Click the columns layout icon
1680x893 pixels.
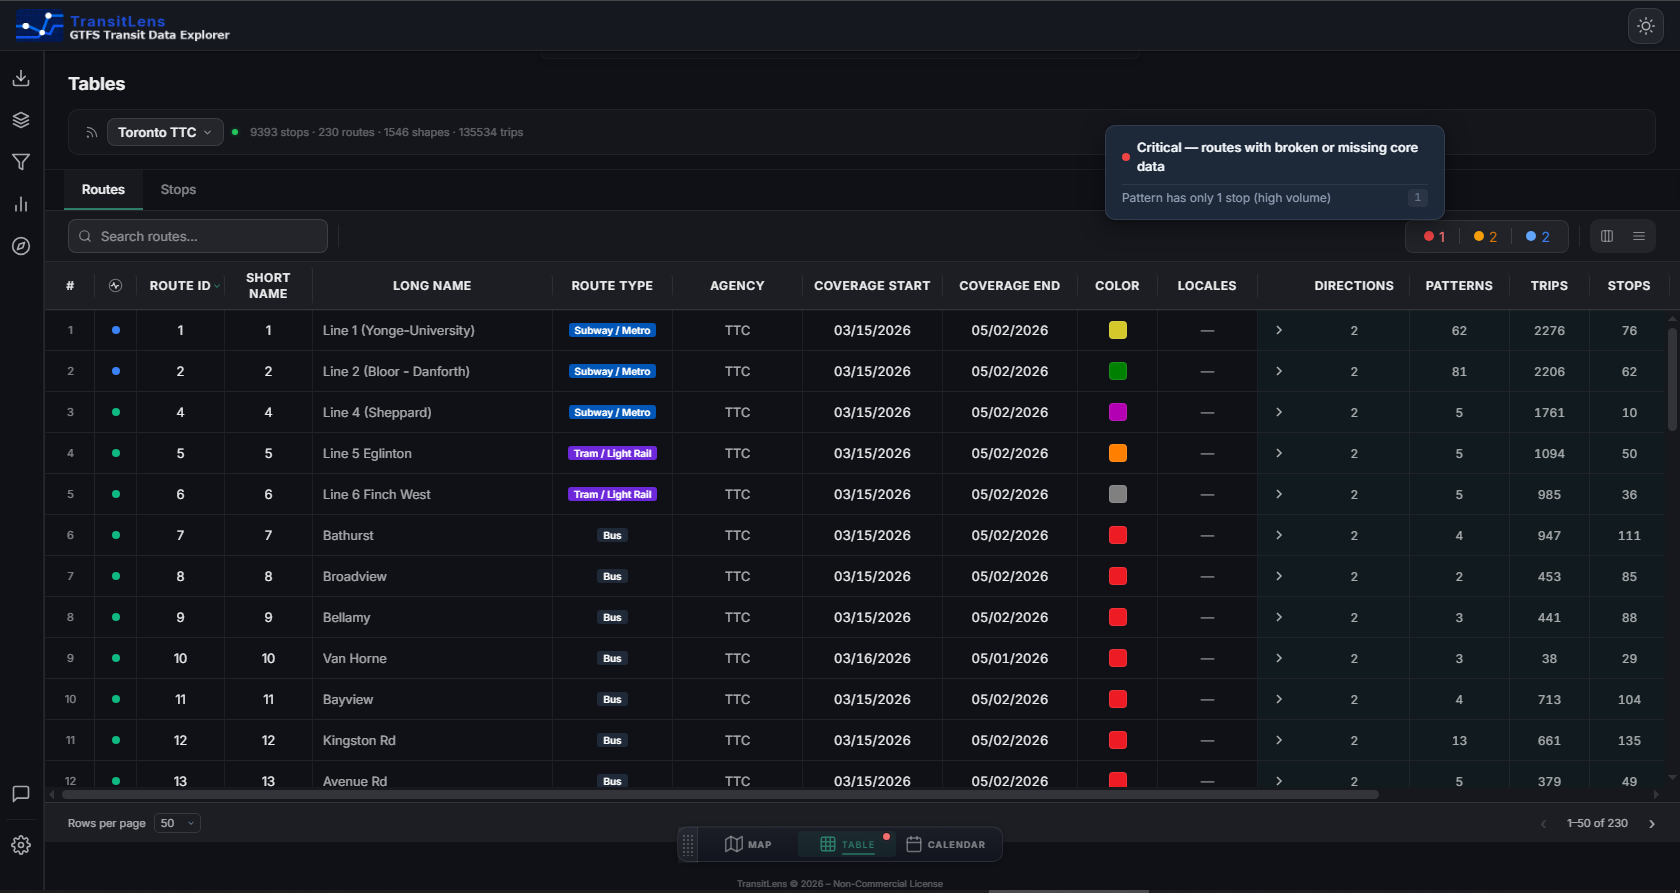click(1607, 236)
